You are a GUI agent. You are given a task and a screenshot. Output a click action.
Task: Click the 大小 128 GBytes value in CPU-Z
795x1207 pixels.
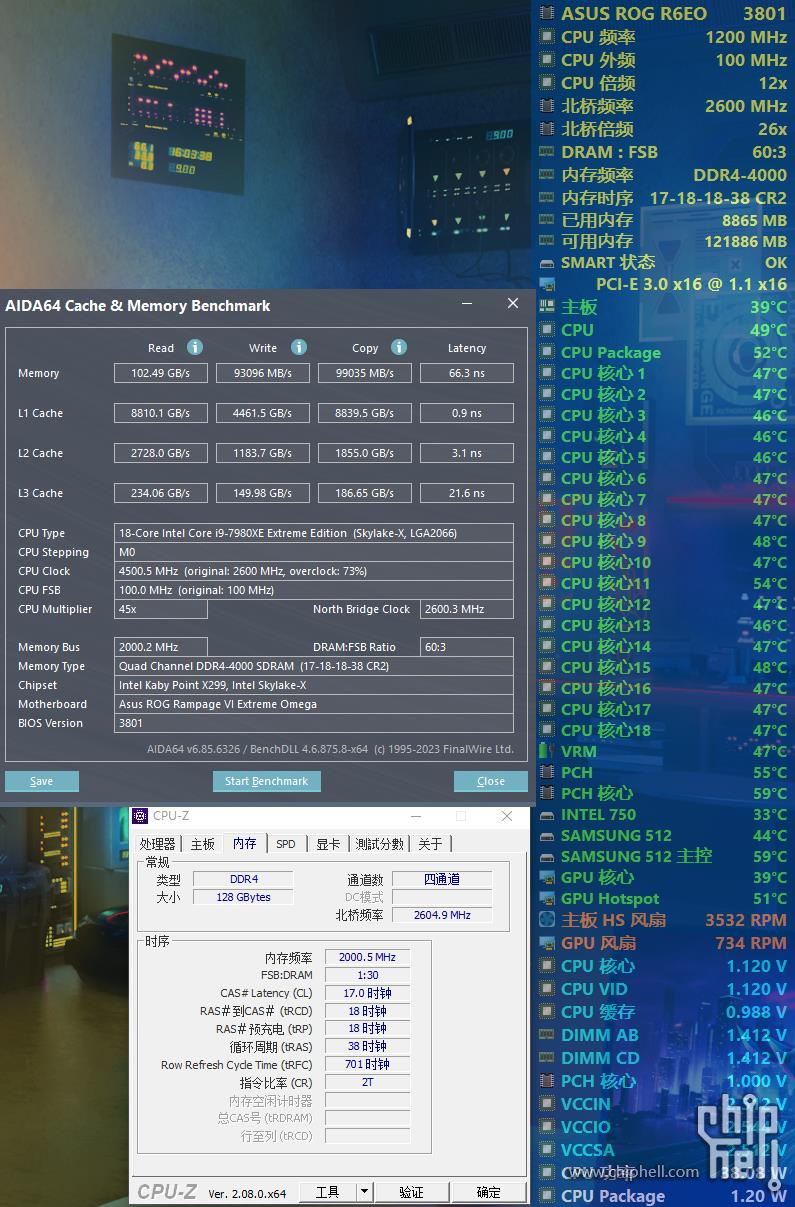(243, 897)
